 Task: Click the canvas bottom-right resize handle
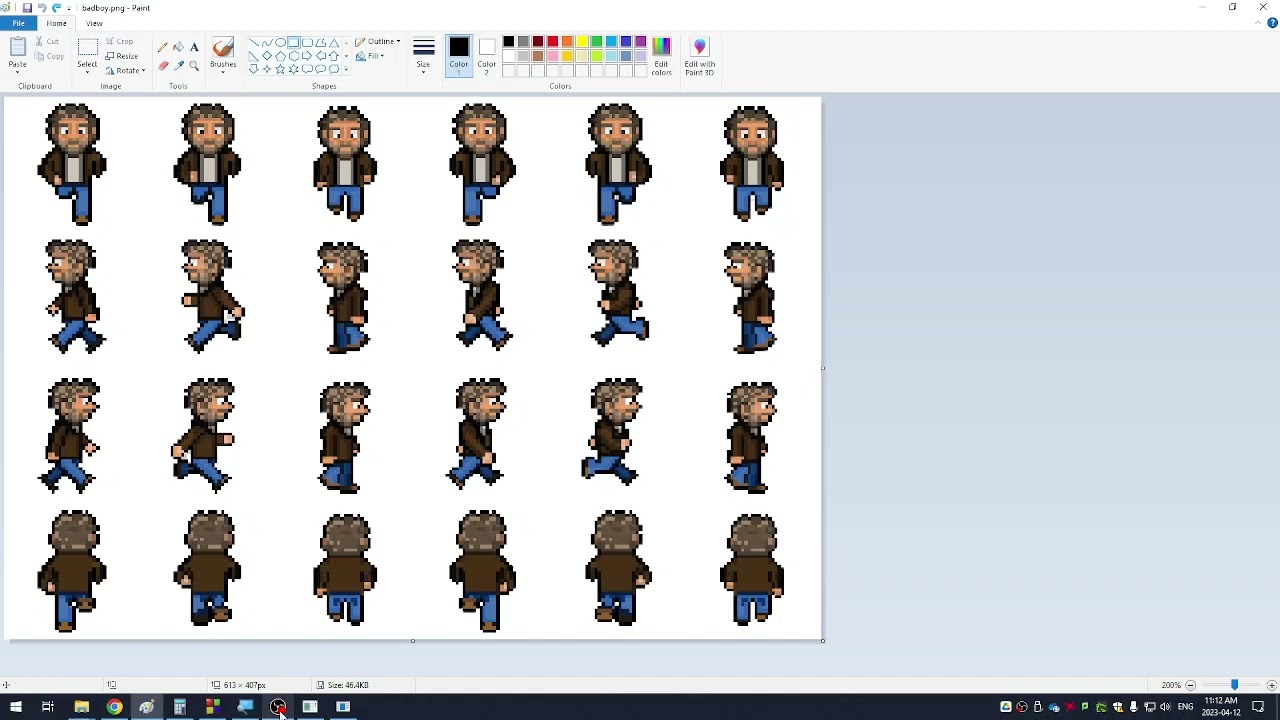click(x=823, y=641)
